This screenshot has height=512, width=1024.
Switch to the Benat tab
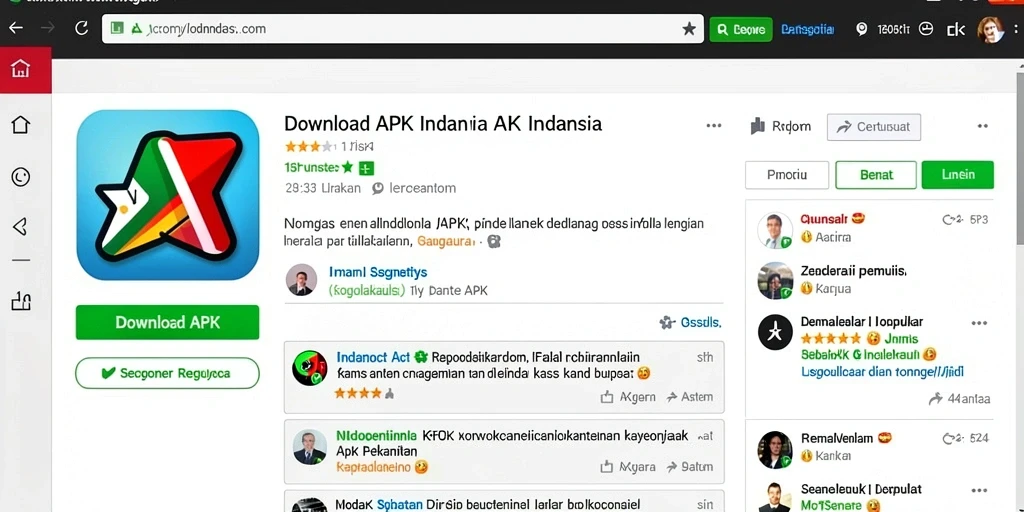point(876,175)
